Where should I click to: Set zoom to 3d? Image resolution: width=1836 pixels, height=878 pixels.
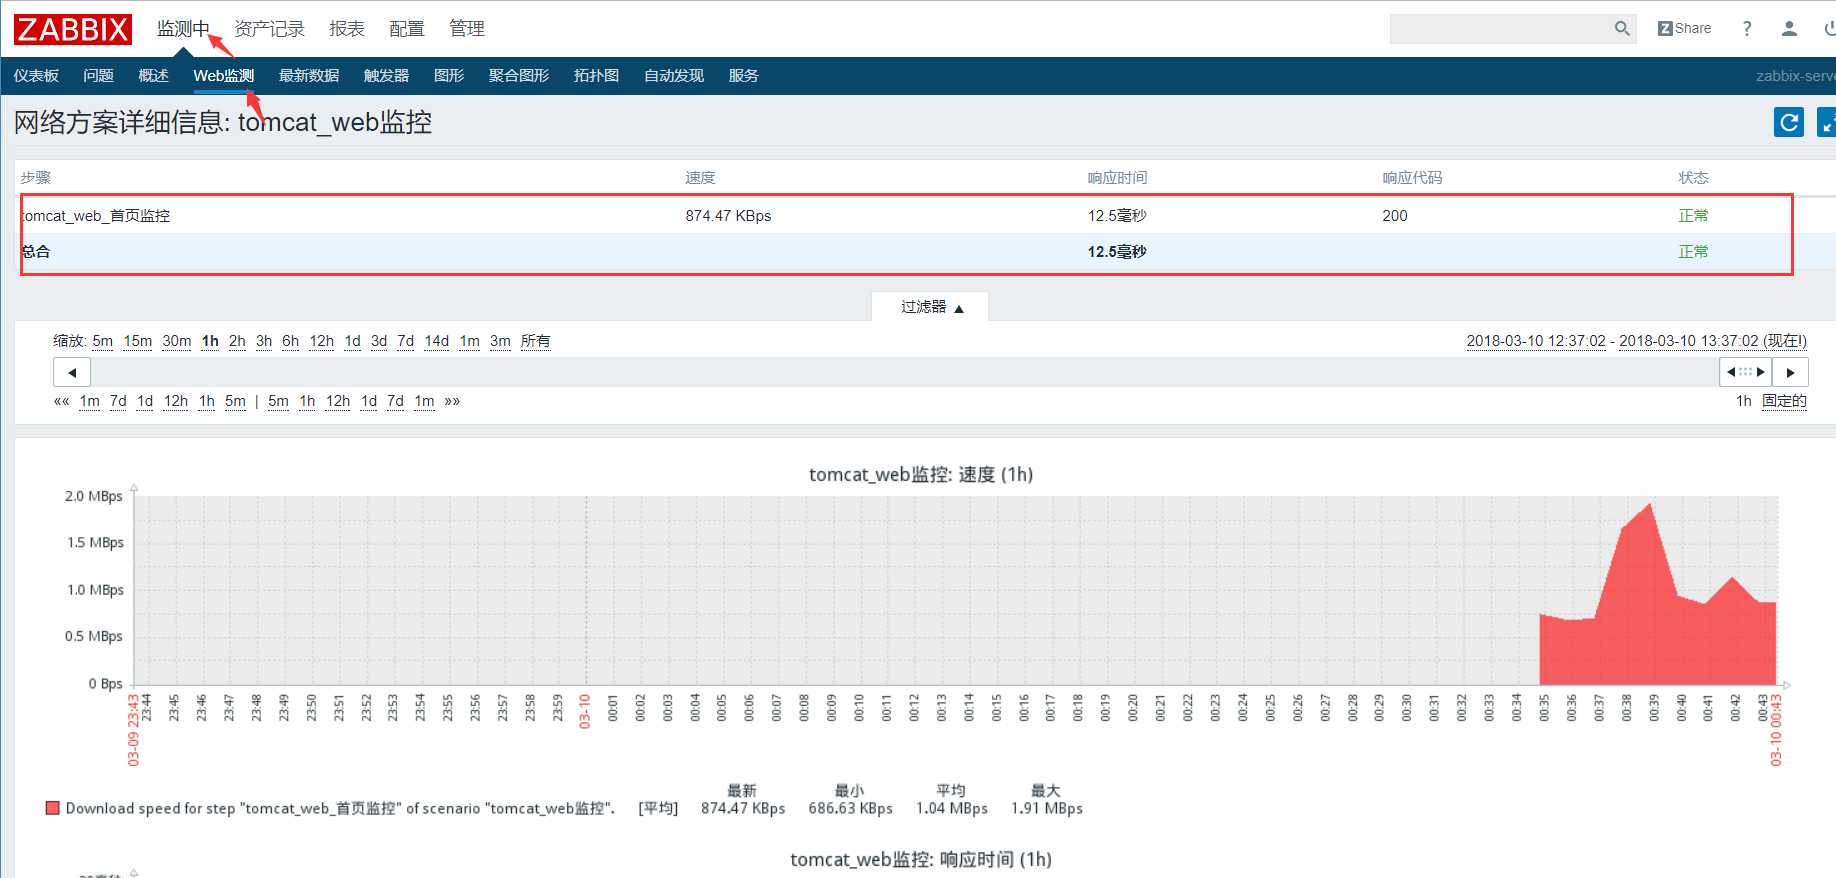[379, 341]
